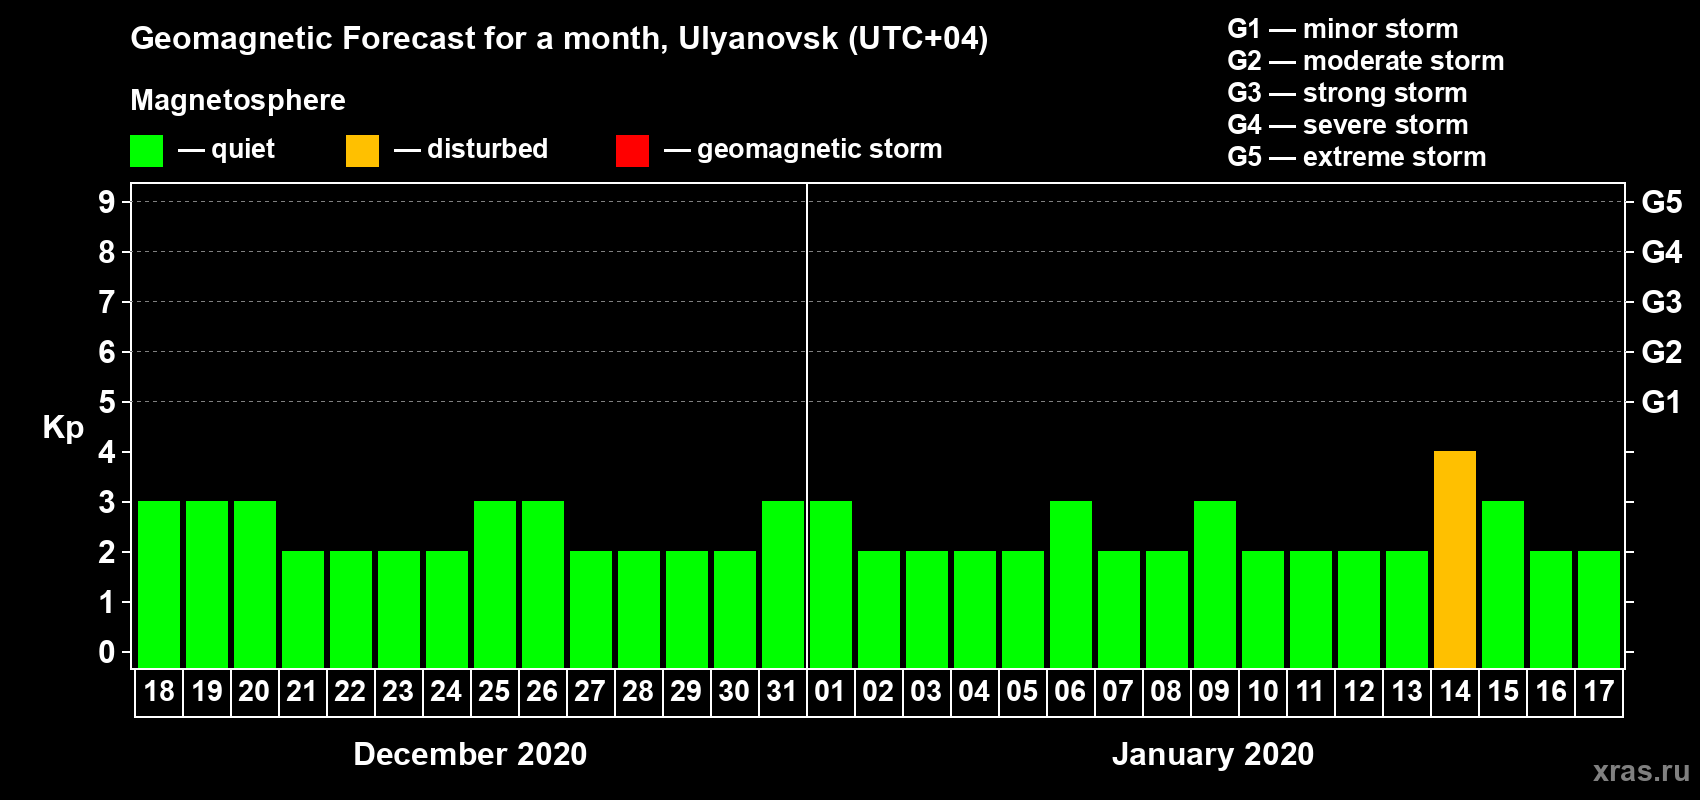This screenshot has width=1700, height=800.
Task: Click the 'G2 — moderate storm' legend line
Action: [1366, 61]
